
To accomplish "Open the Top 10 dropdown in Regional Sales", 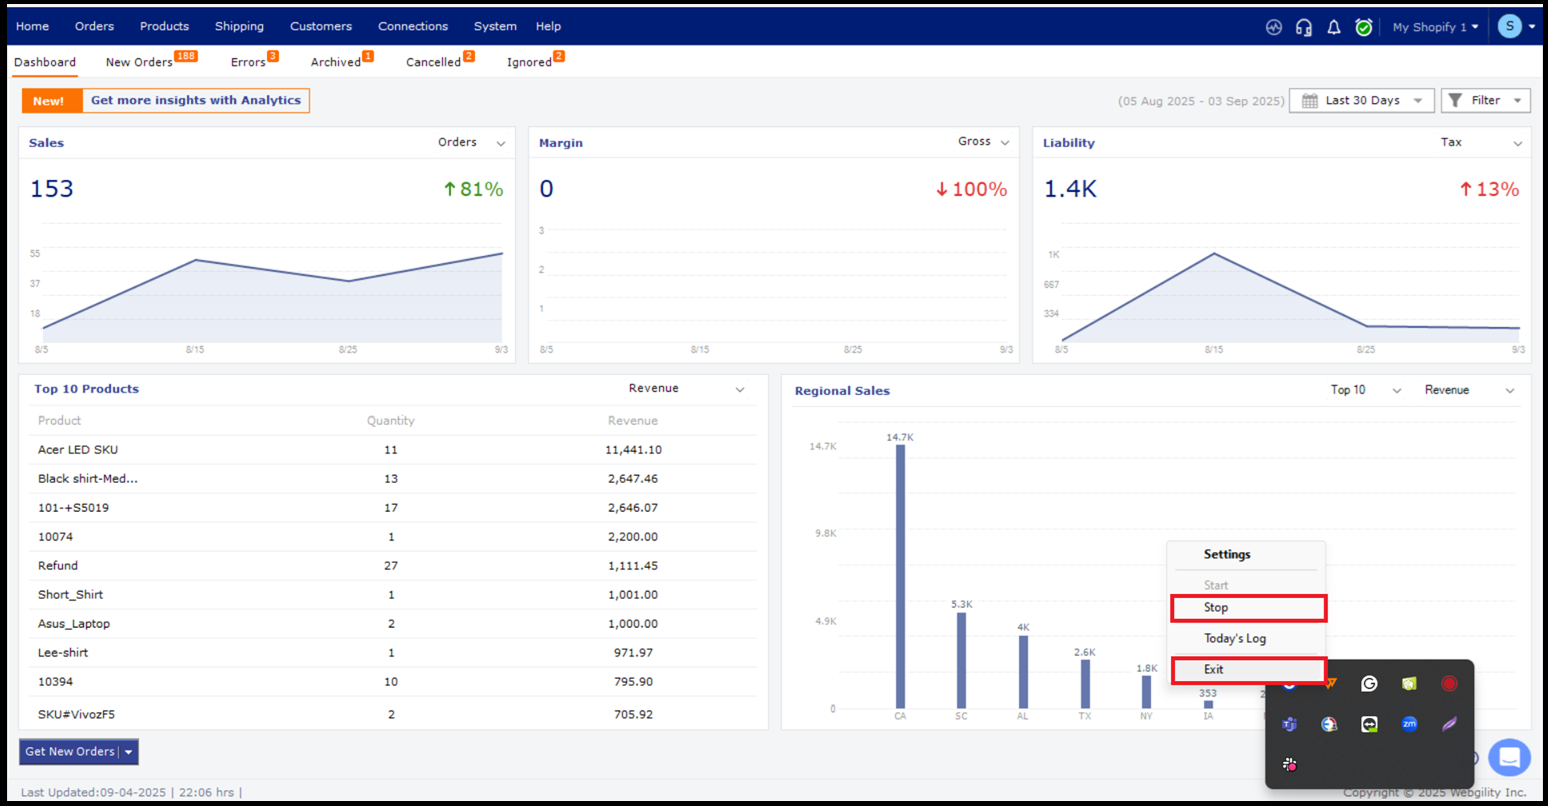I will tap(1365, 390).
